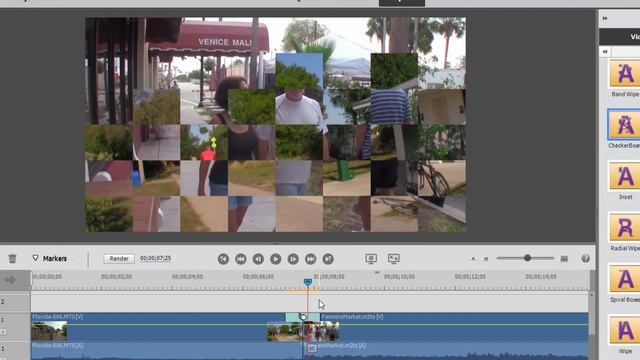Click the back arrows below the Video header

(605, 51)
